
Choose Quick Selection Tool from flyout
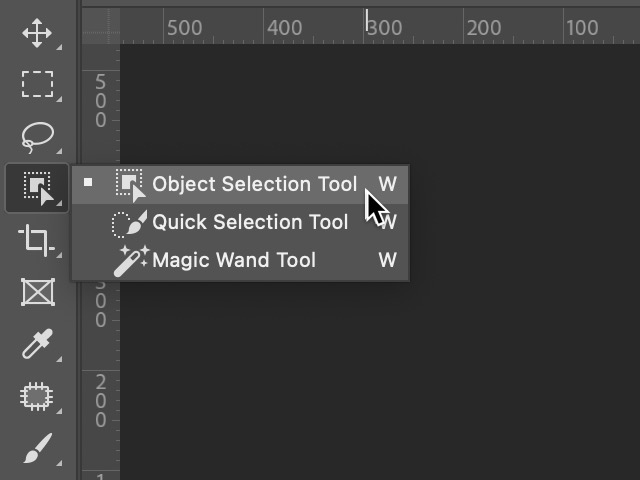[250, 223]
